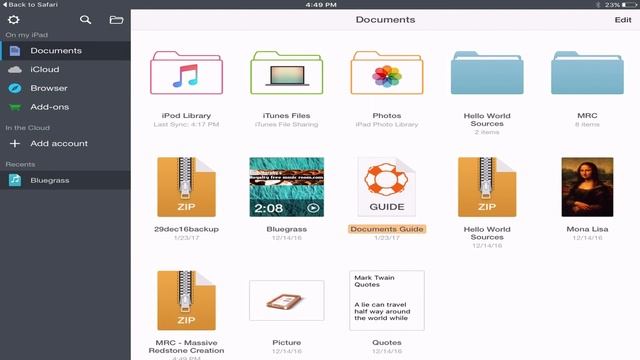This screenshot has height=360, width=640.
Task: Click the plus icon beside Add account
Action: [x=15, y=144]
